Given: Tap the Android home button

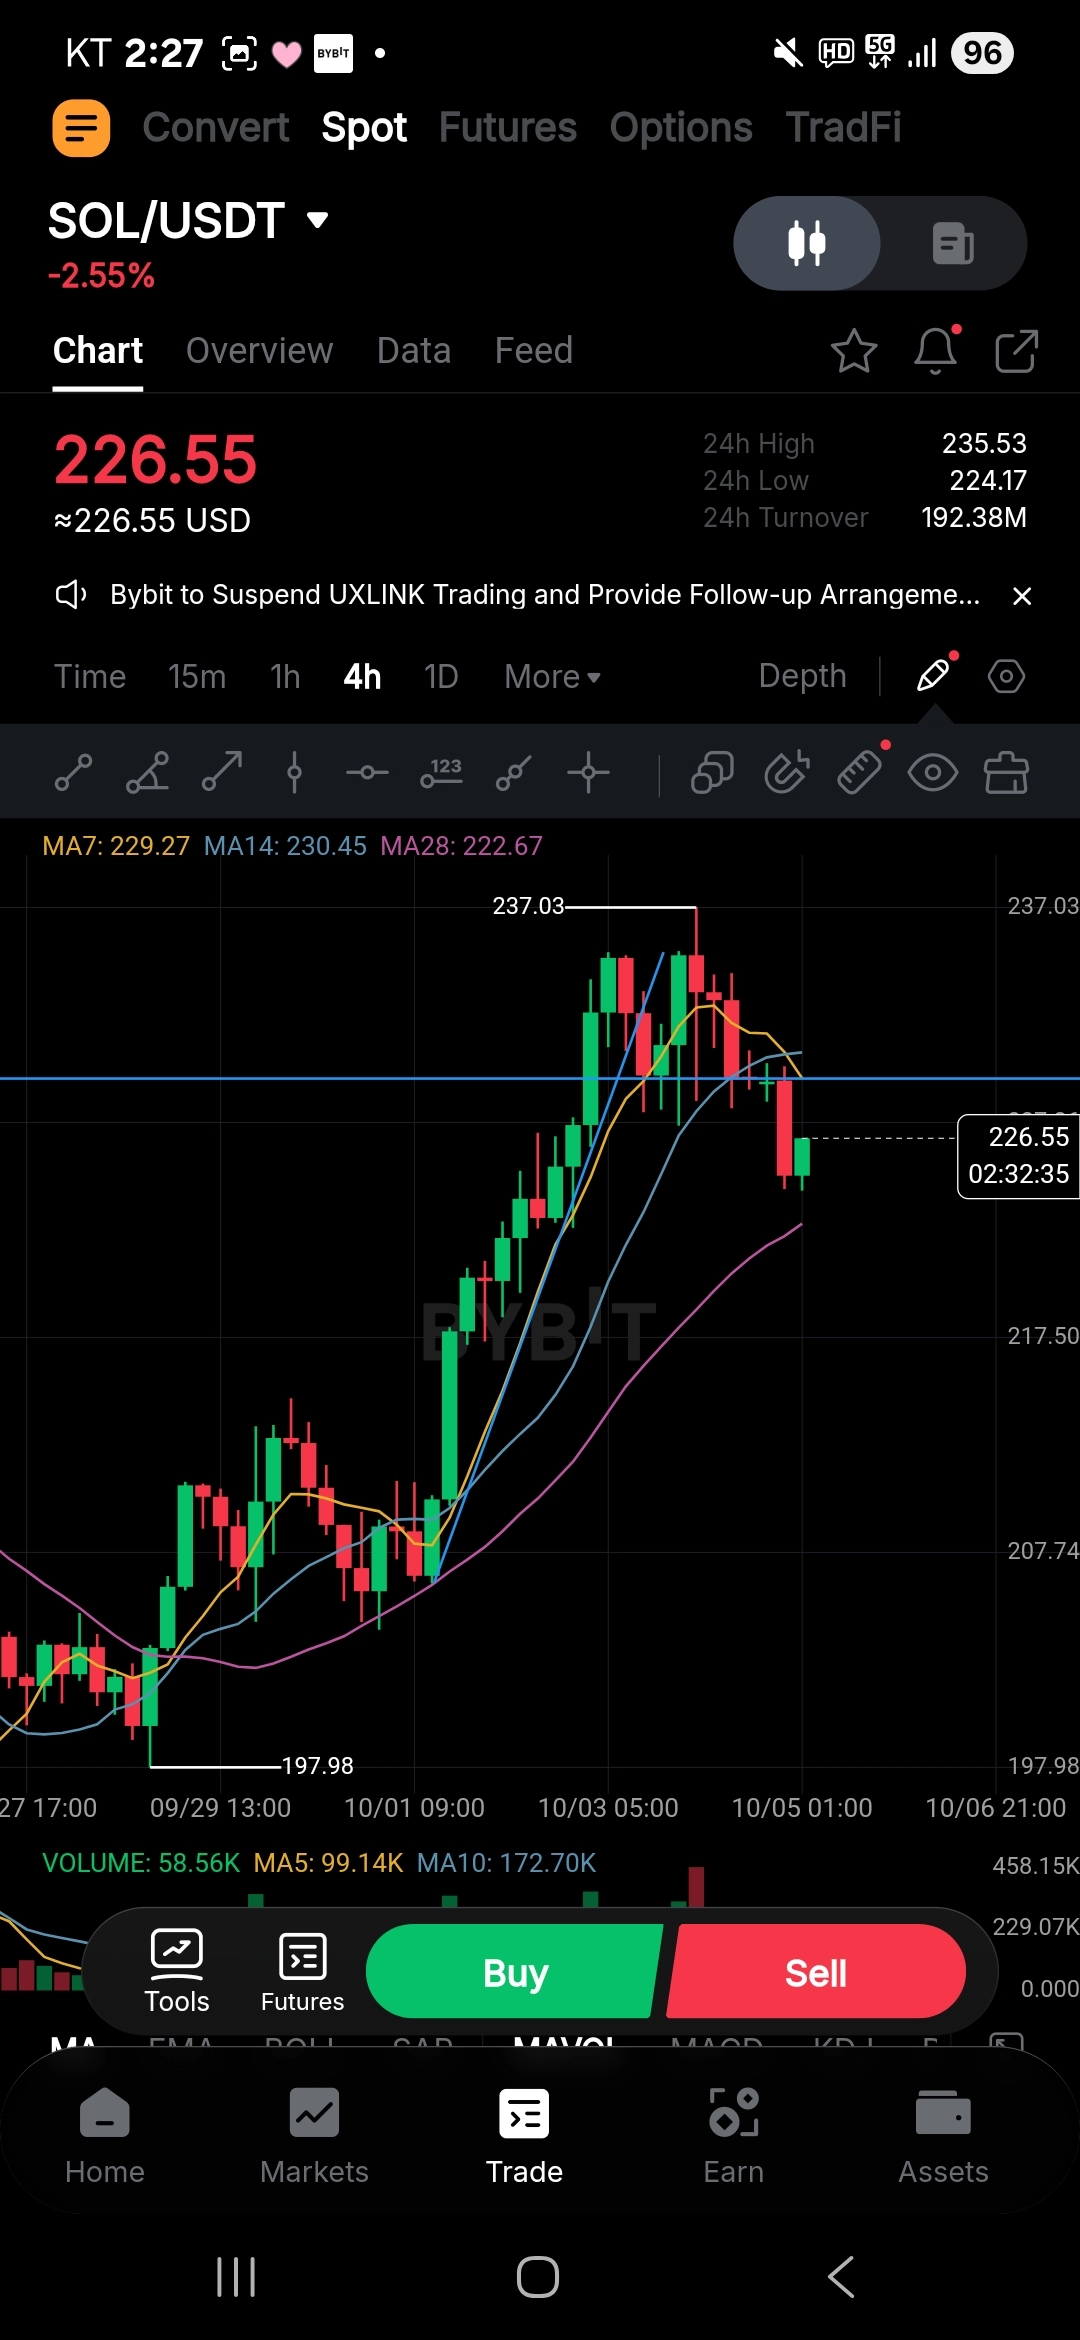Looking at the screenshot, I should point(538,2277).
